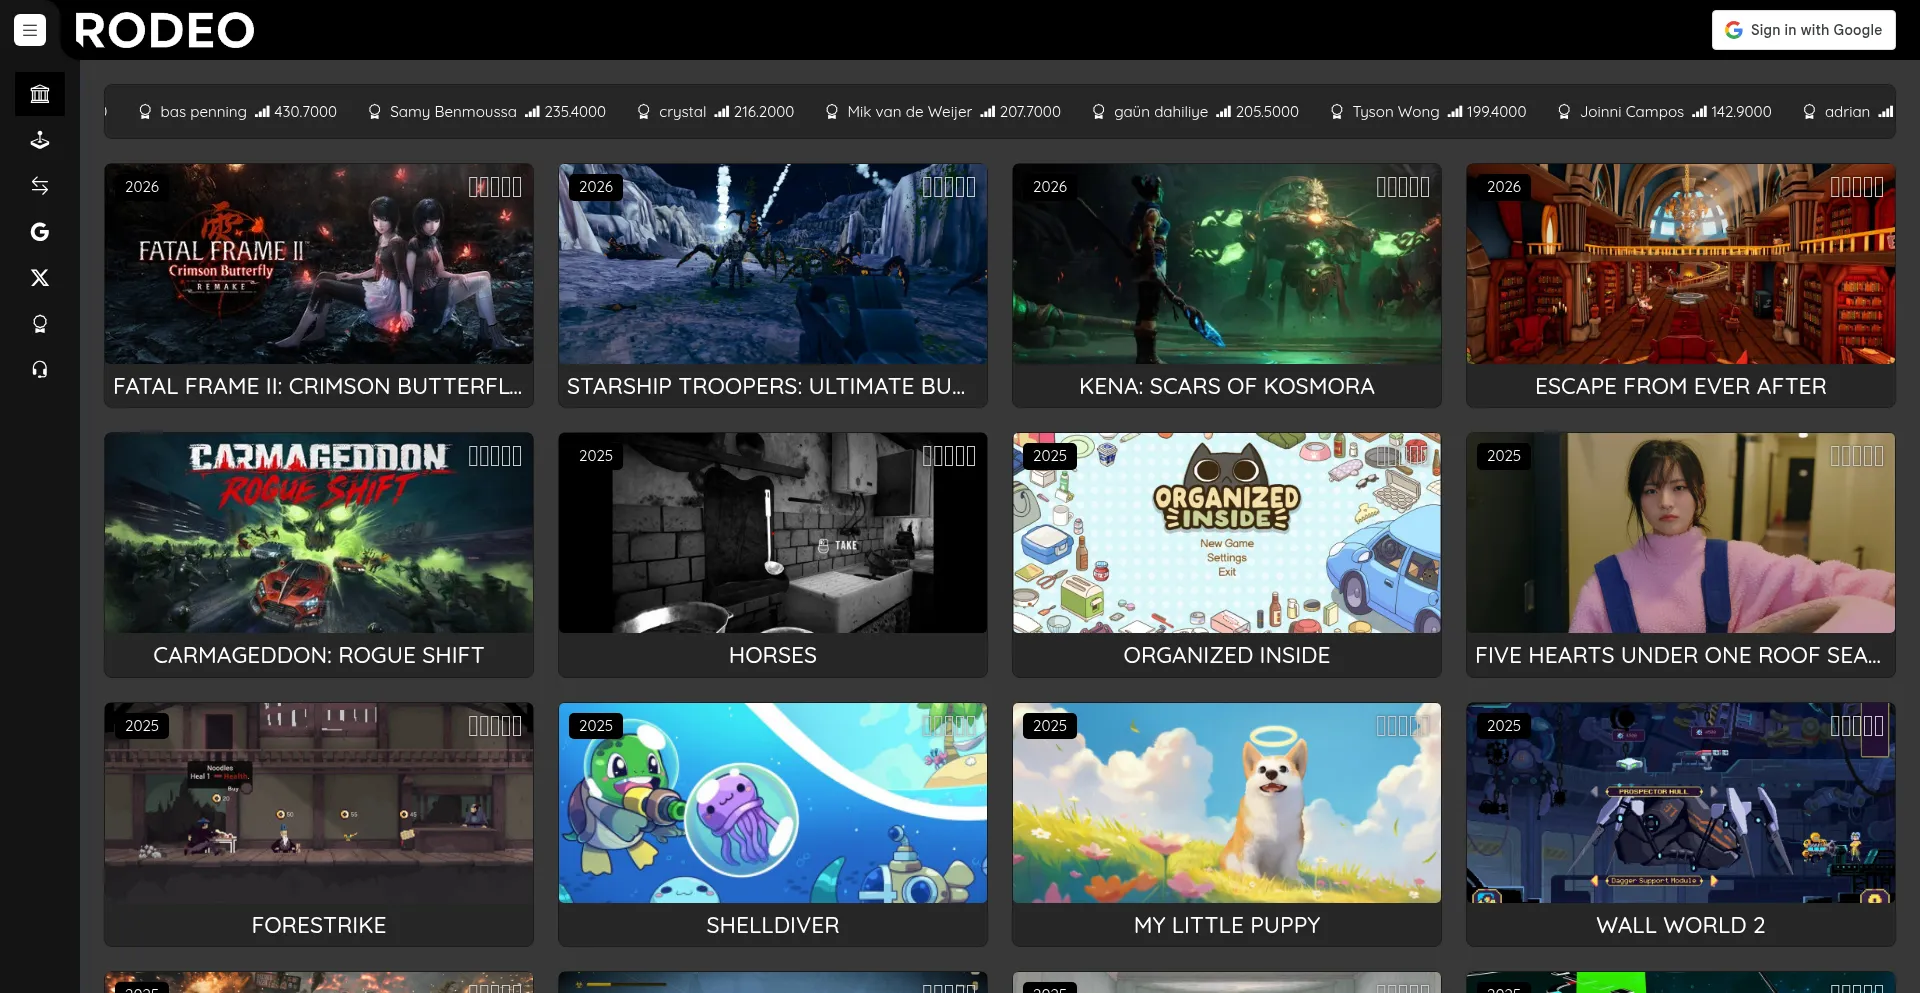Click the medal icon beside Samy Benmoussa

[375, 112]
